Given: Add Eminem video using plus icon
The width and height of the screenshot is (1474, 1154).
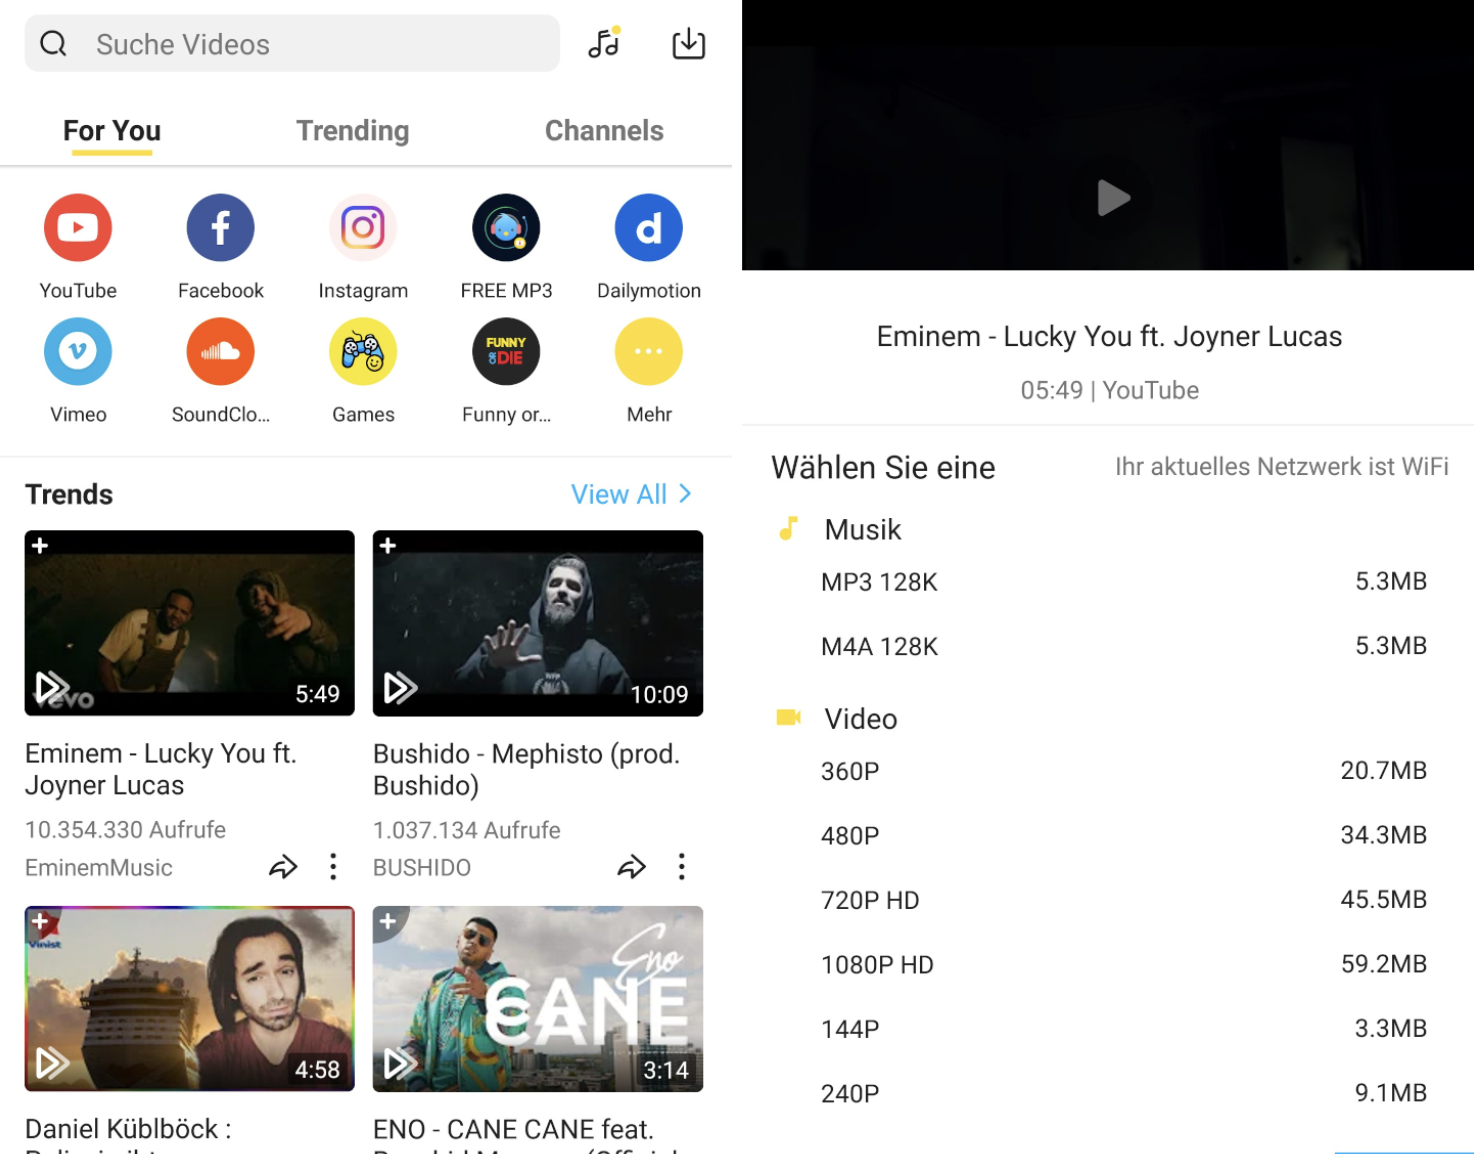Looking at the screenshot, I should 40,546.
